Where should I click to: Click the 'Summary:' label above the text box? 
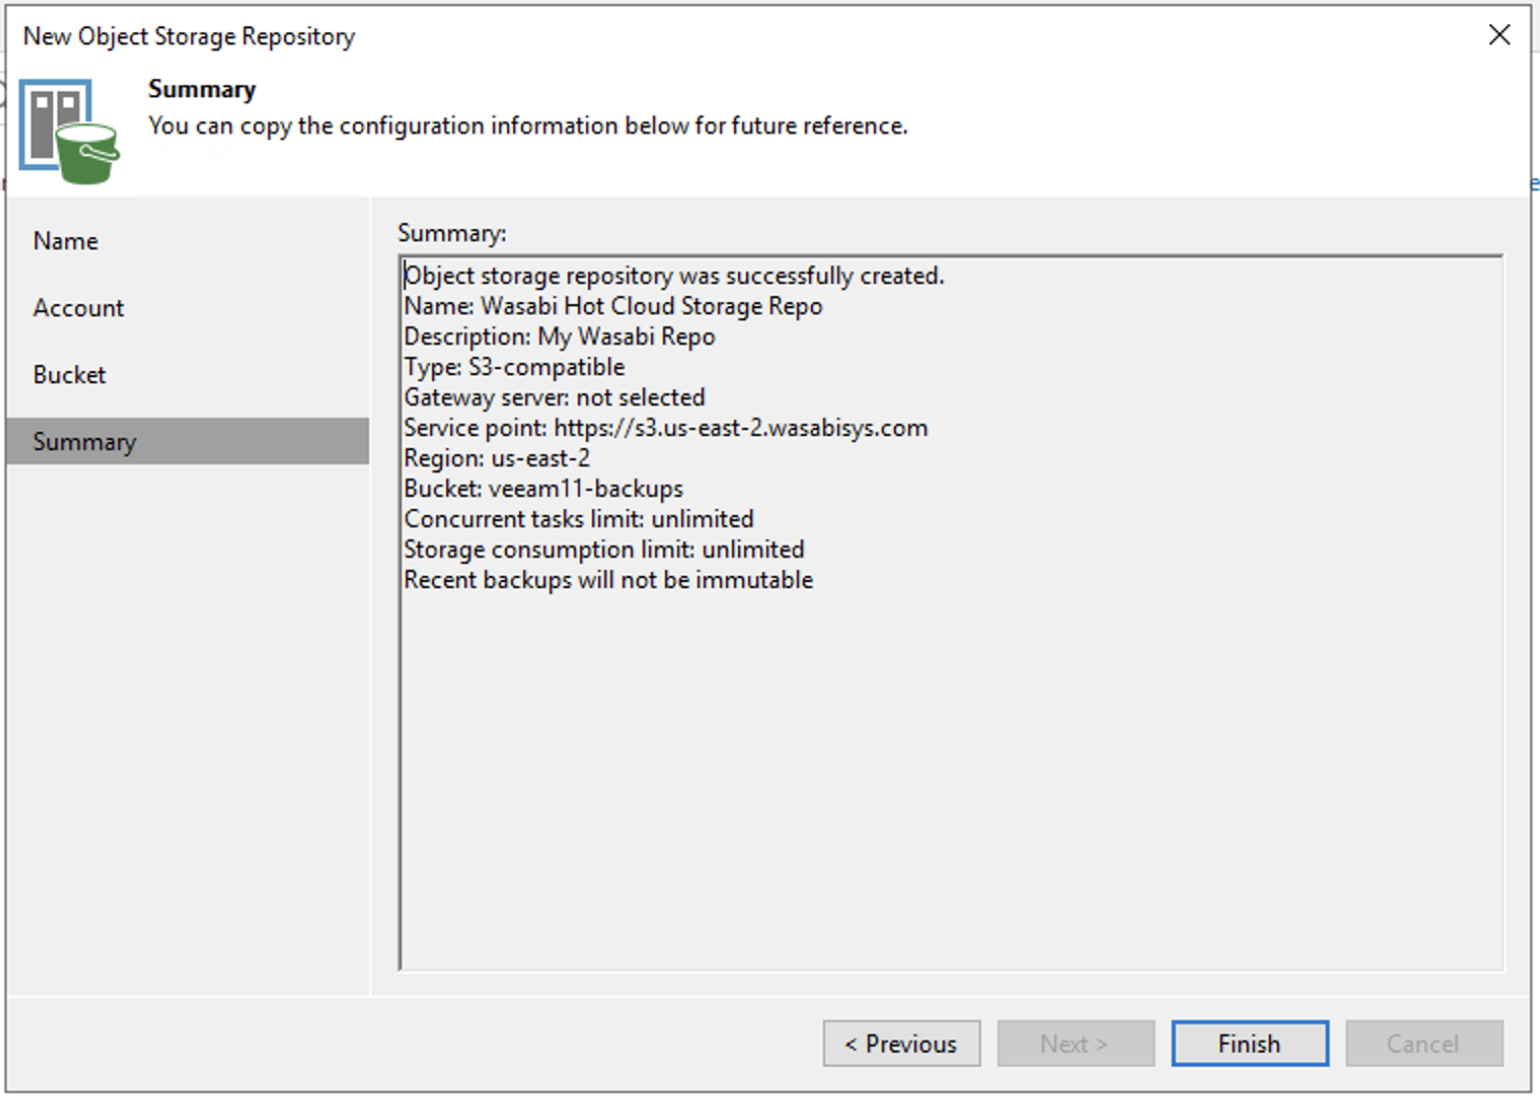pos(452,233)
